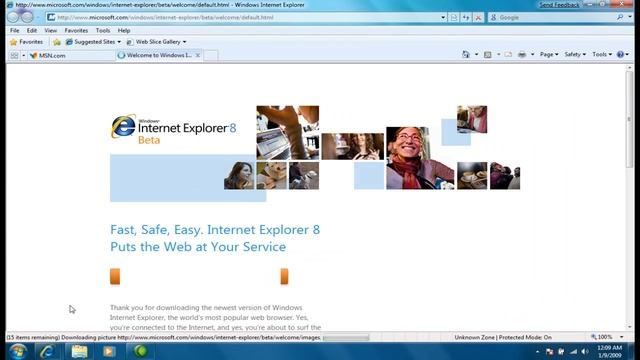
Task: Open the Page menu in command bar
Action: (549, 54)
